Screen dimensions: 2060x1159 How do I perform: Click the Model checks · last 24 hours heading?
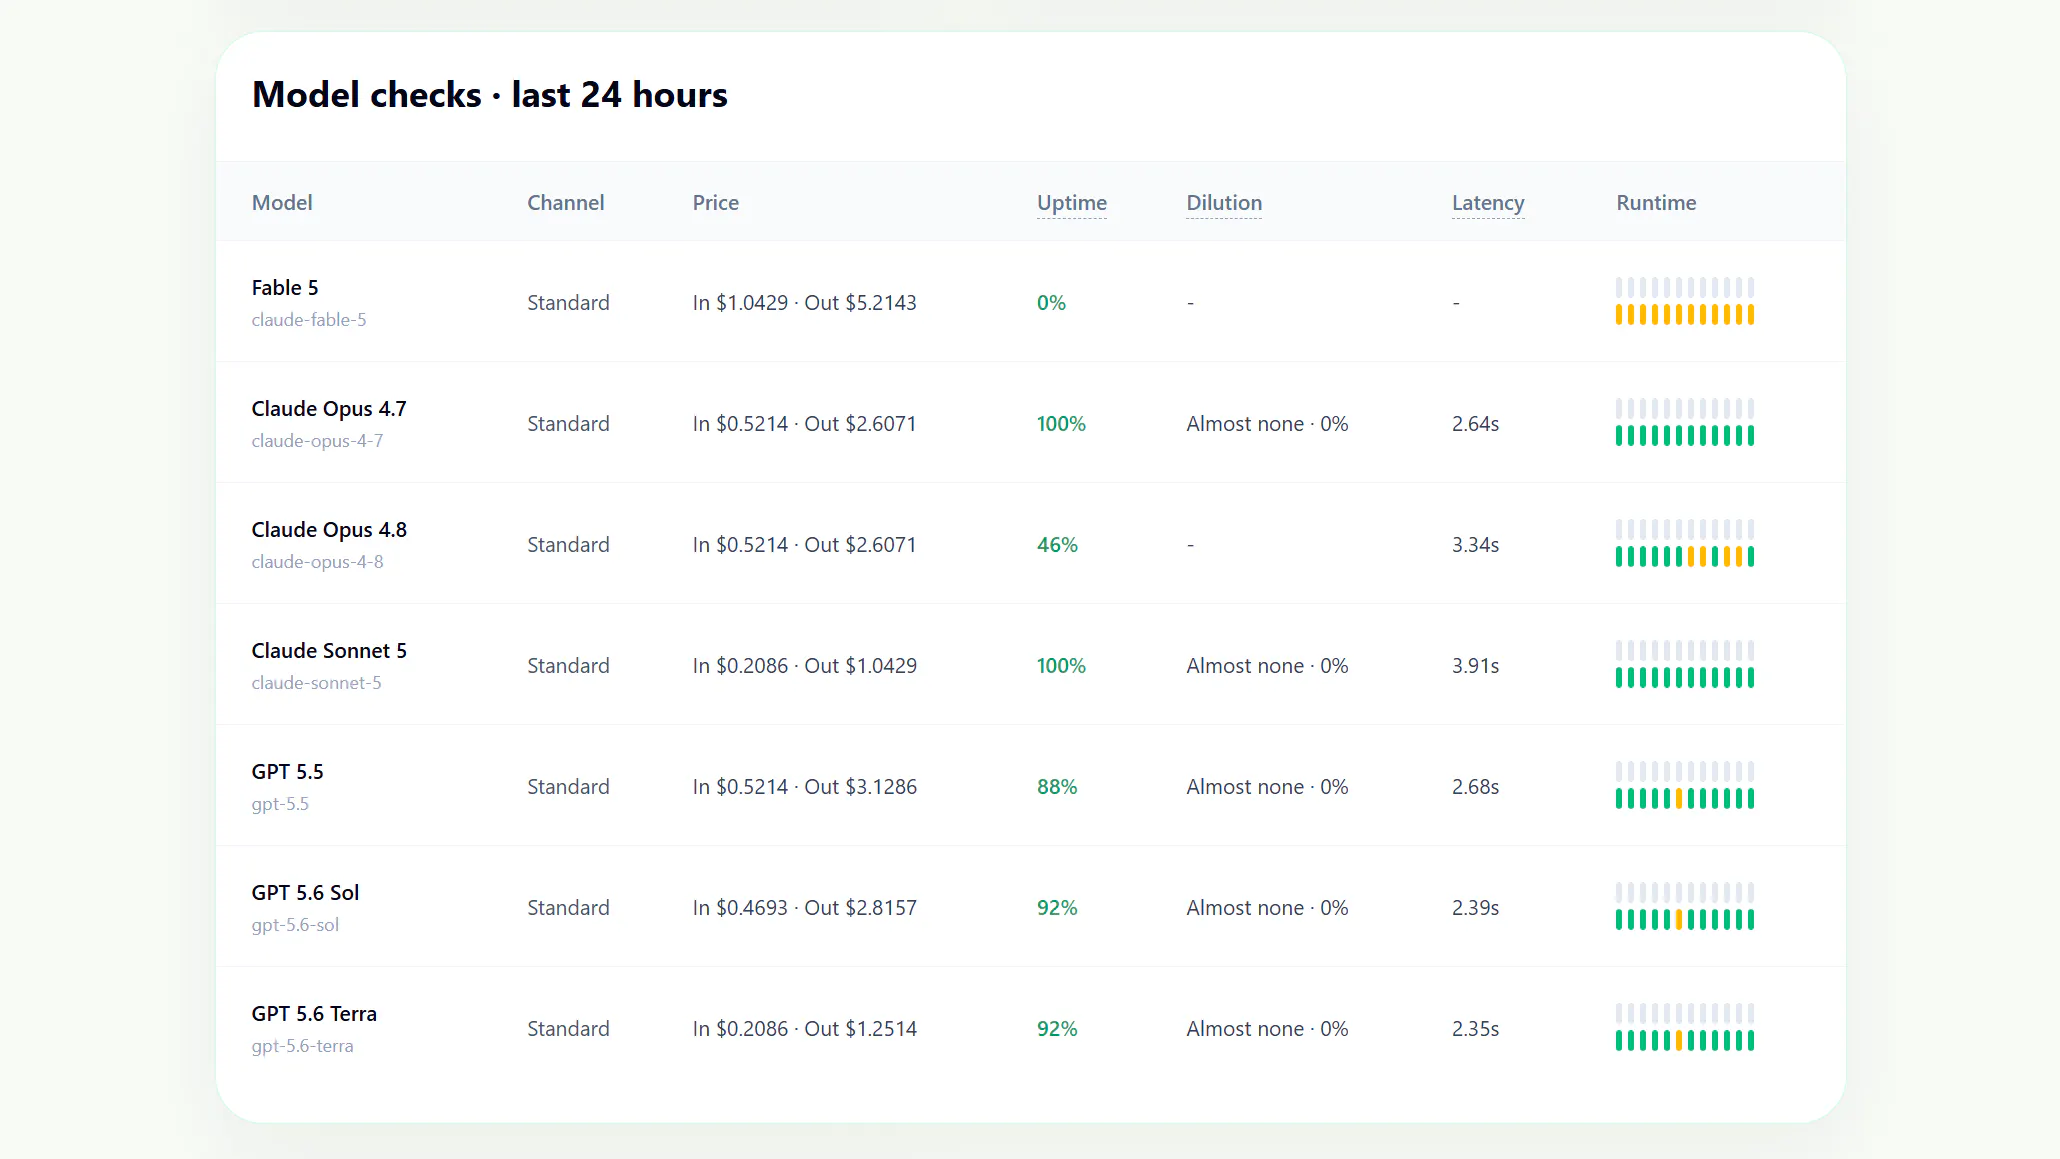tap(490, 95)
